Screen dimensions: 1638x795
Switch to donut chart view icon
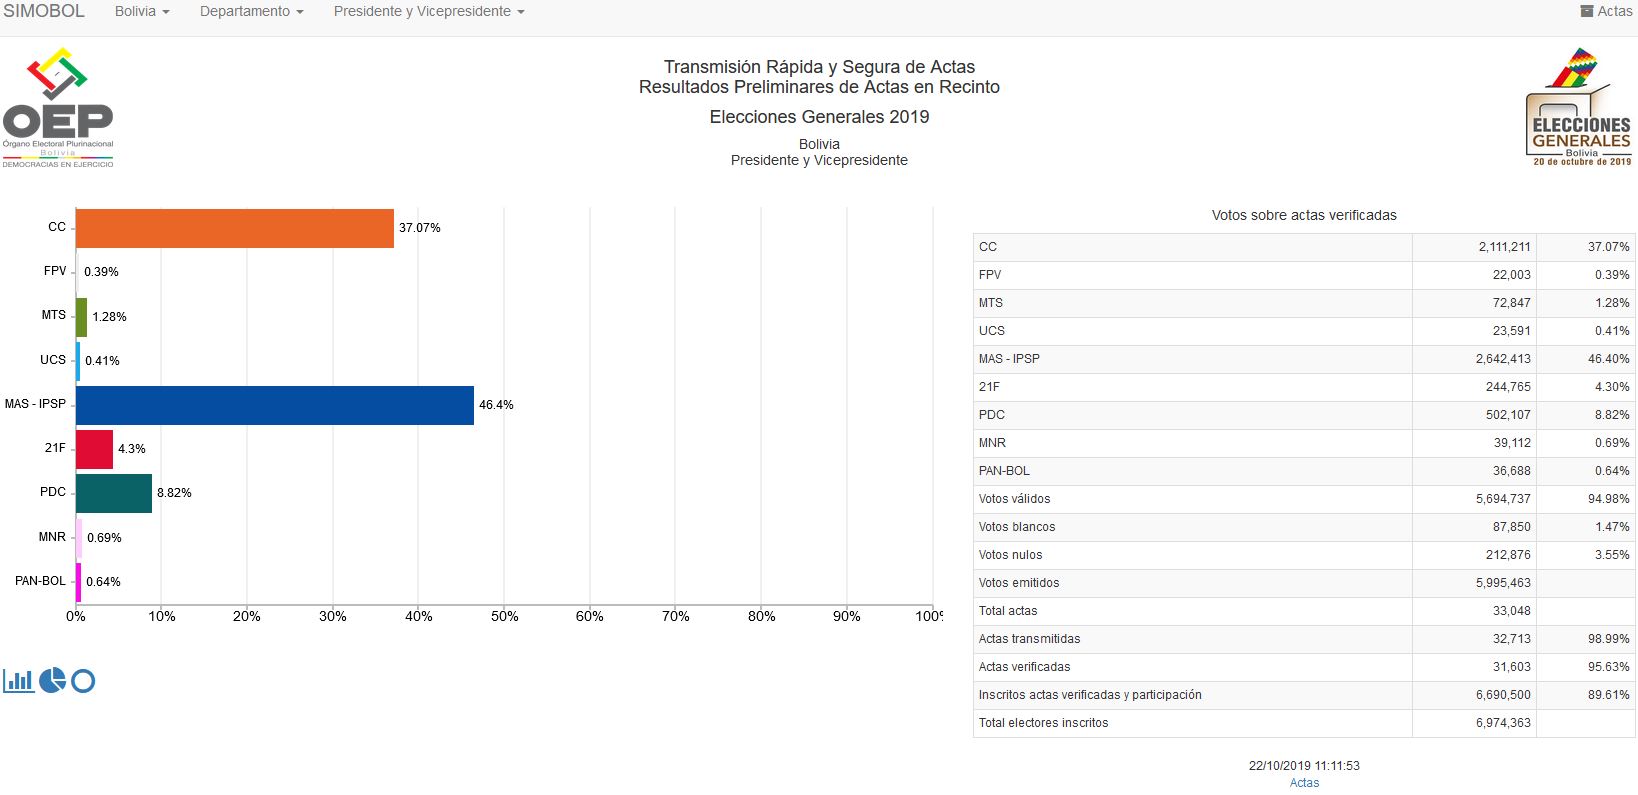click(x=84, y=681)
